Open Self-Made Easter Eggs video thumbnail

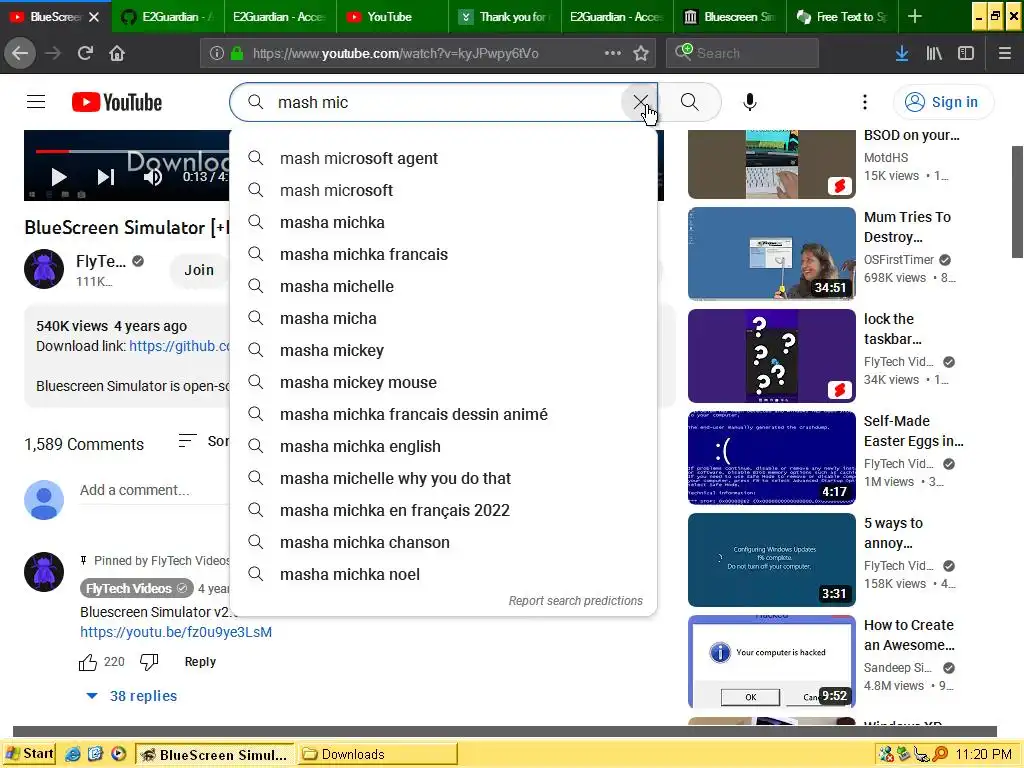(x=771, y=457)
